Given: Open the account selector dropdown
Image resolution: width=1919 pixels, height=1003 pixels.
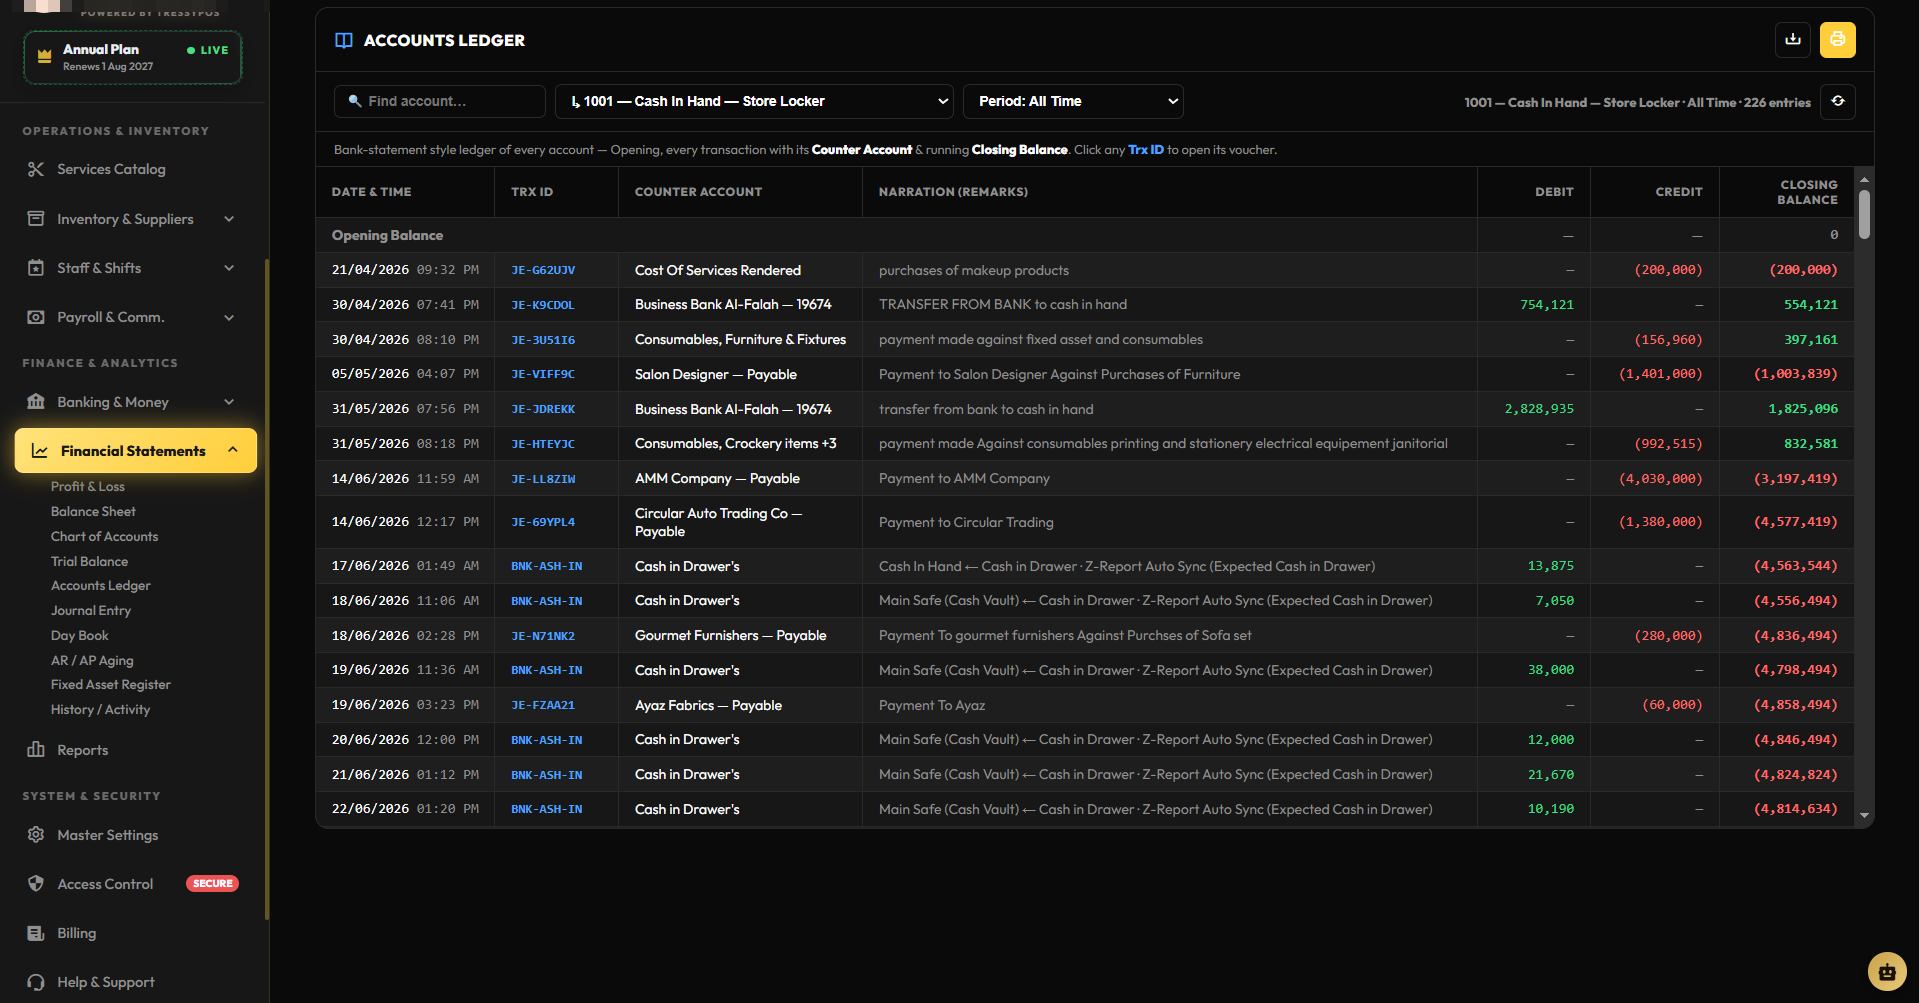Looking at the screenshot, I should click(x=754, y=101).
